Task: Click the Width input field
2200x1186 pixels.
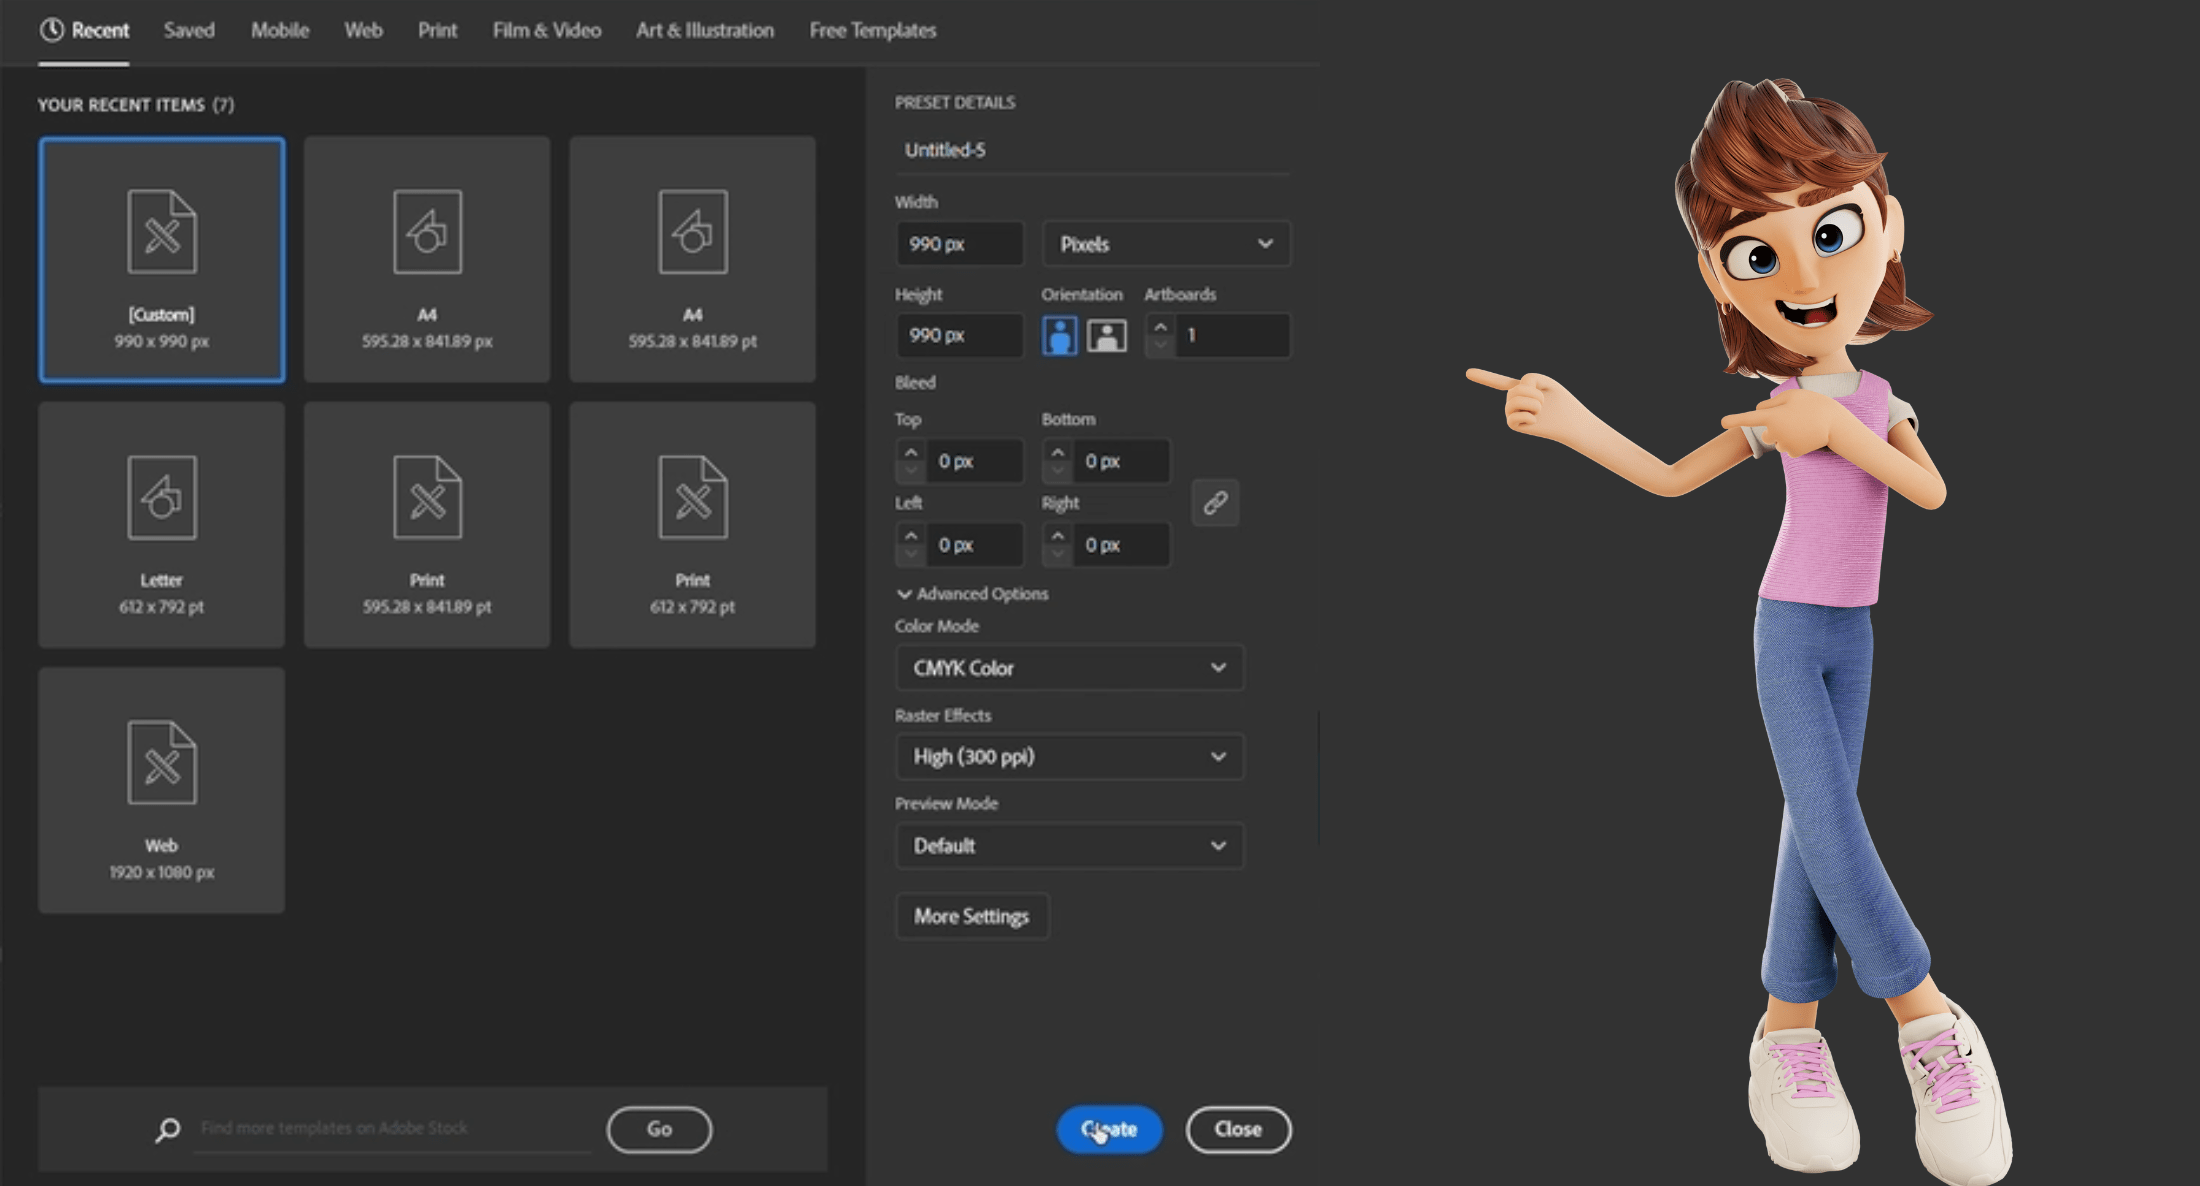Action: tap(959, 244)
